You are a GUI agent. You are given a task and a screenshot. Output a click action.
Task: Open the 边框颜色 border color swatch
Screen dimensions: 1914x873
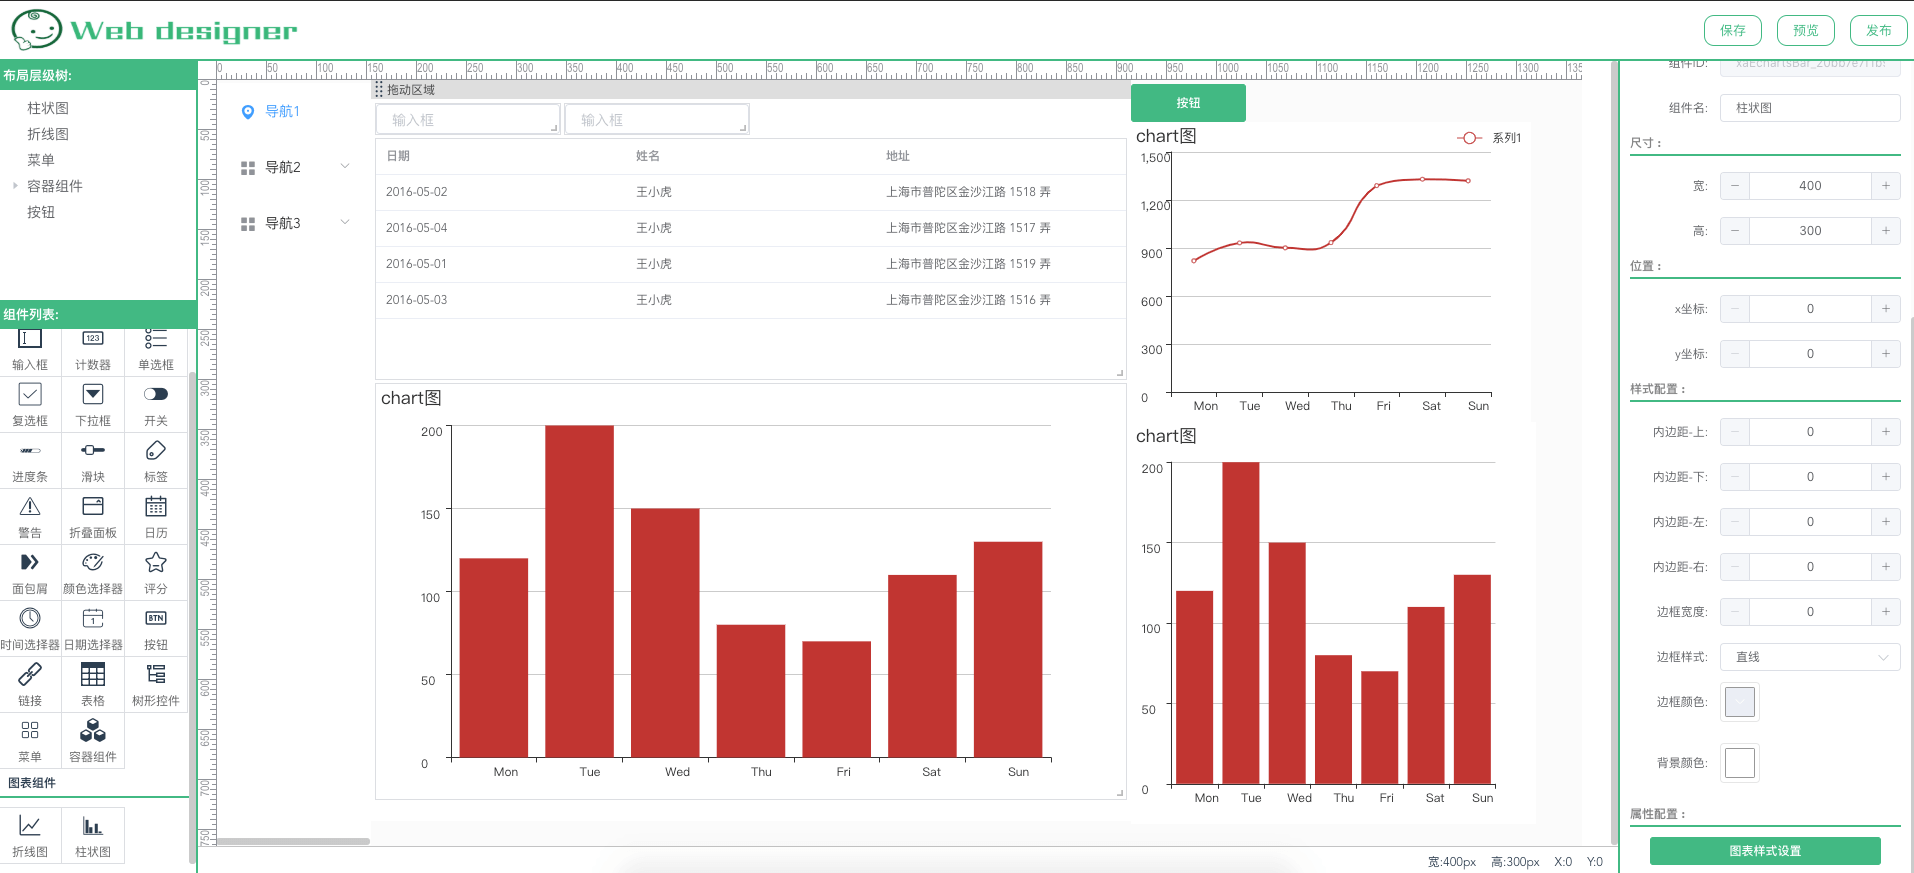coord(1740,702)
